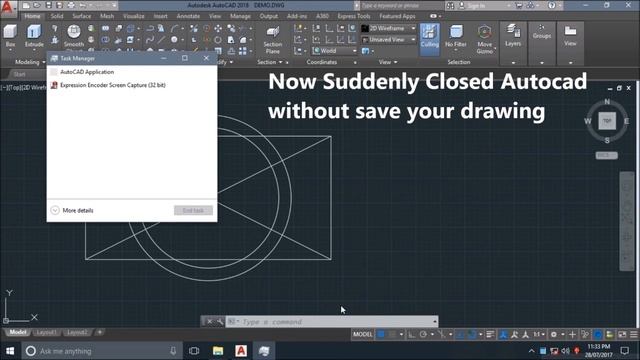Open the Groups panel button

542,32
